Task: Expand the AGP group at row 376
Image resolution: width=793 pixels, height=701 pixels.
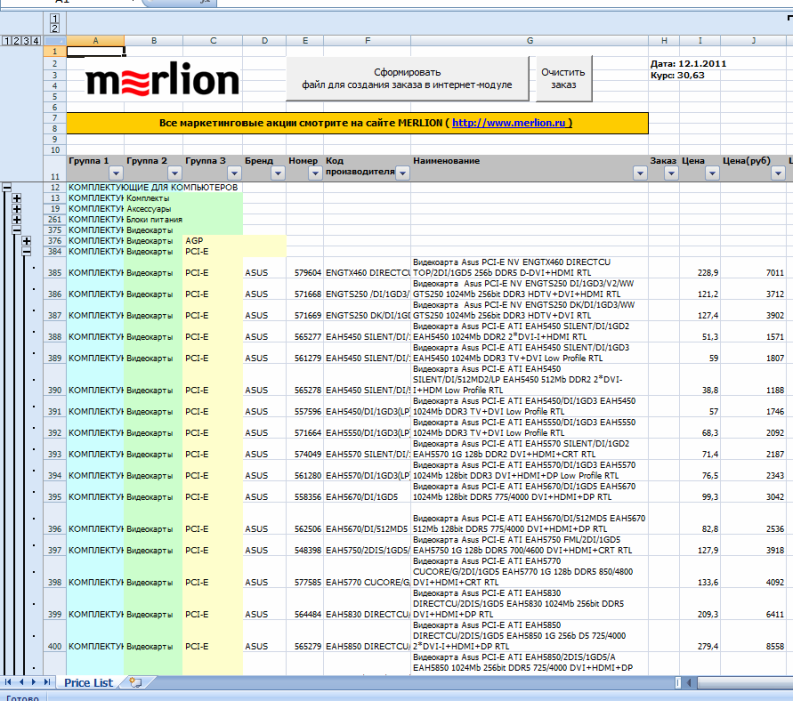Action: tap(26, 241)
